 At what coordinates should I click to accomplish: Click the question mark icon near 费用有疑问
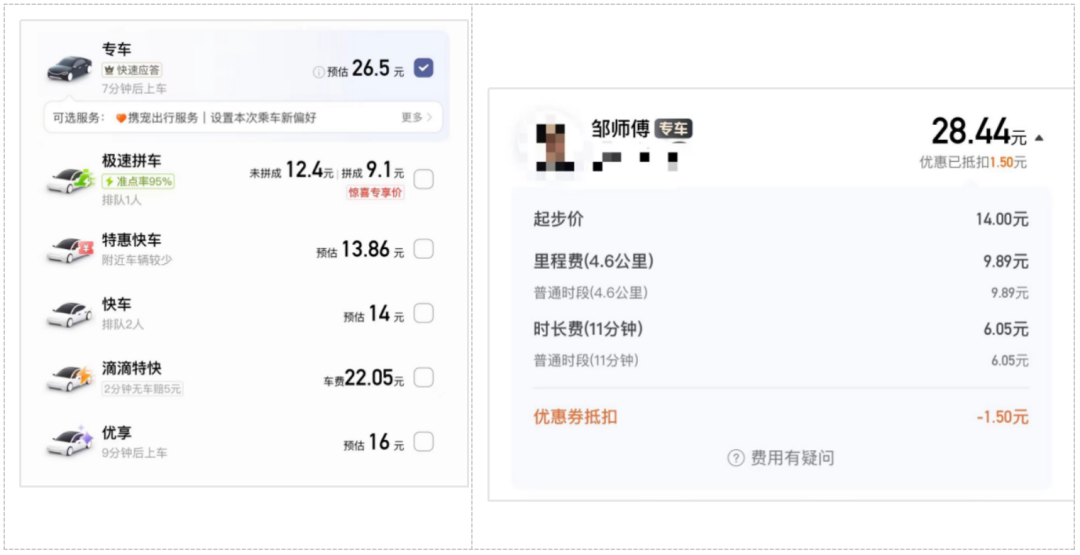[736, 458]
